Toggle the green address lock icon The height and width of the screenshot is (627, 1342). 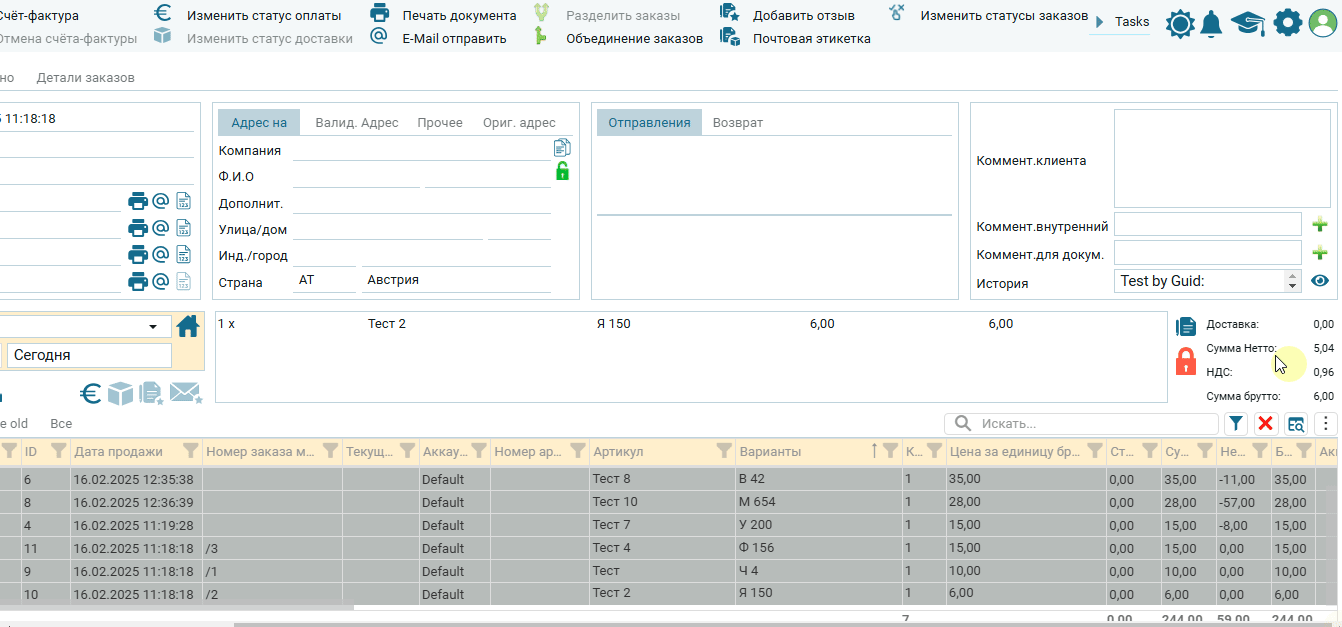[562, 172]
